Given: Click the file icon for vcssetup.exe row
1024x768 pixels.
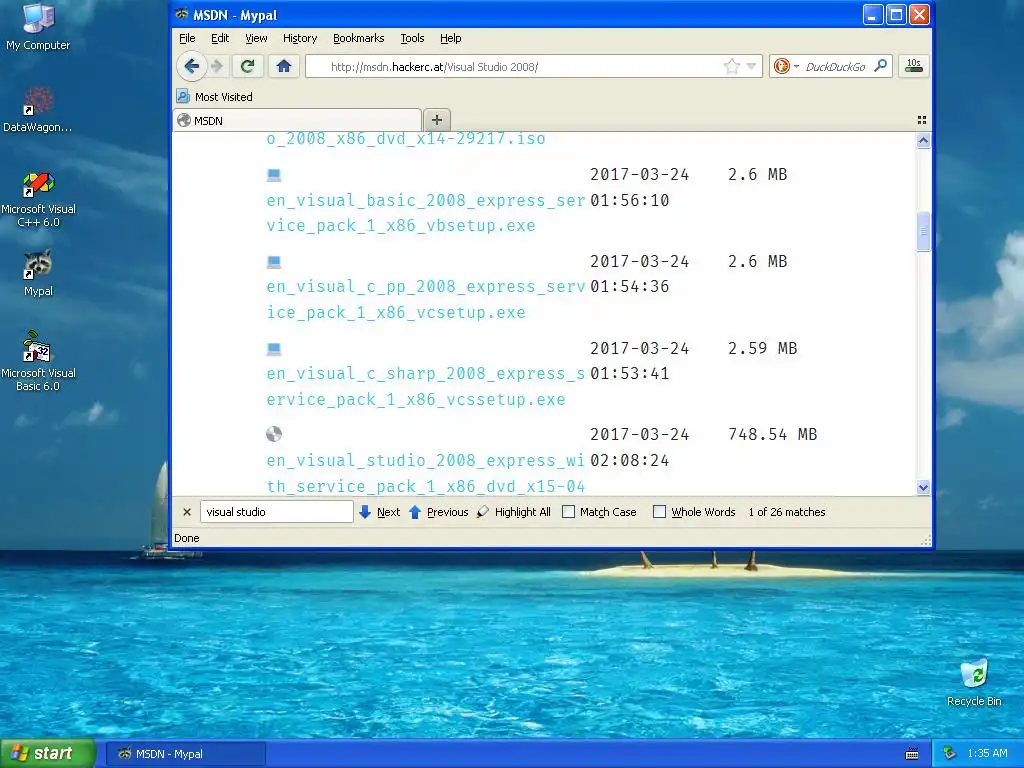Looking at the screenshot, I should pos(274,349).
